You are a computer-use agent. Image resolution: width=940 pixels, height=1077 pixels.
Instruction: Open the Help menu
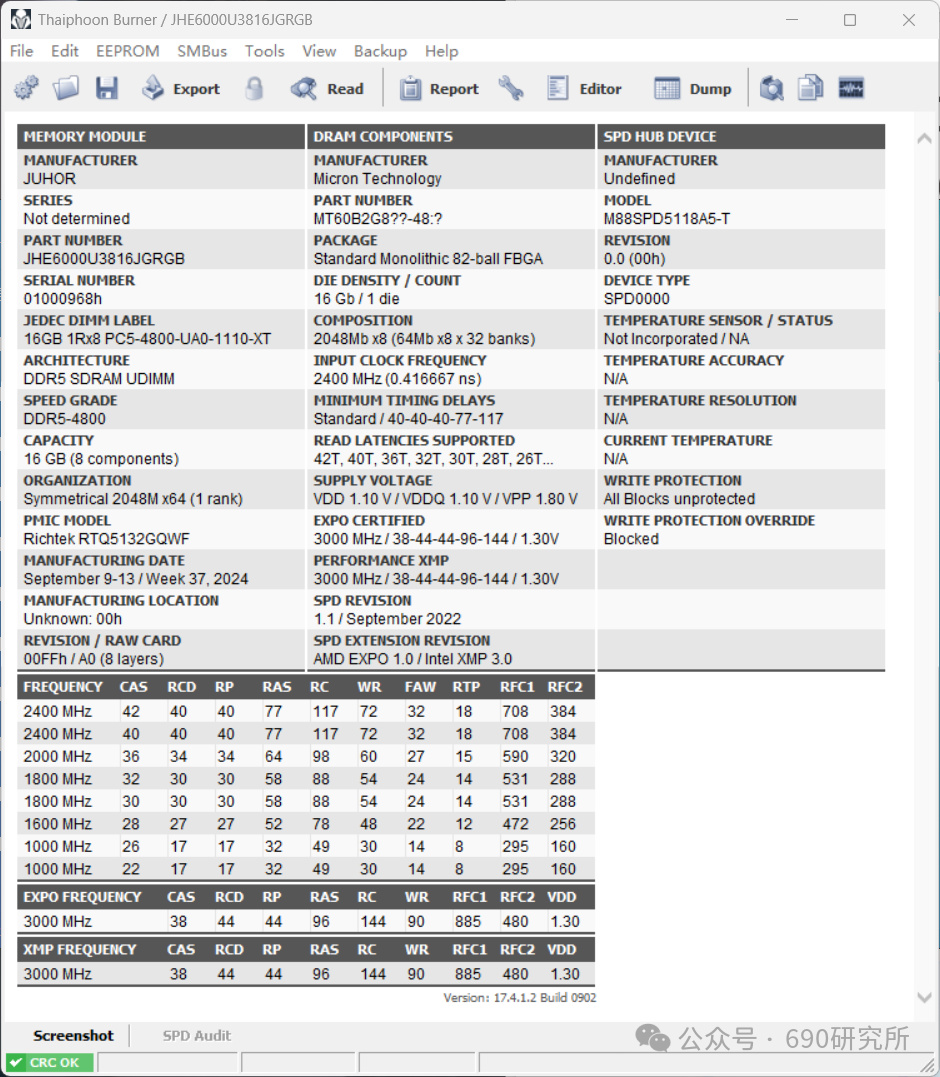tap(442, 51)
